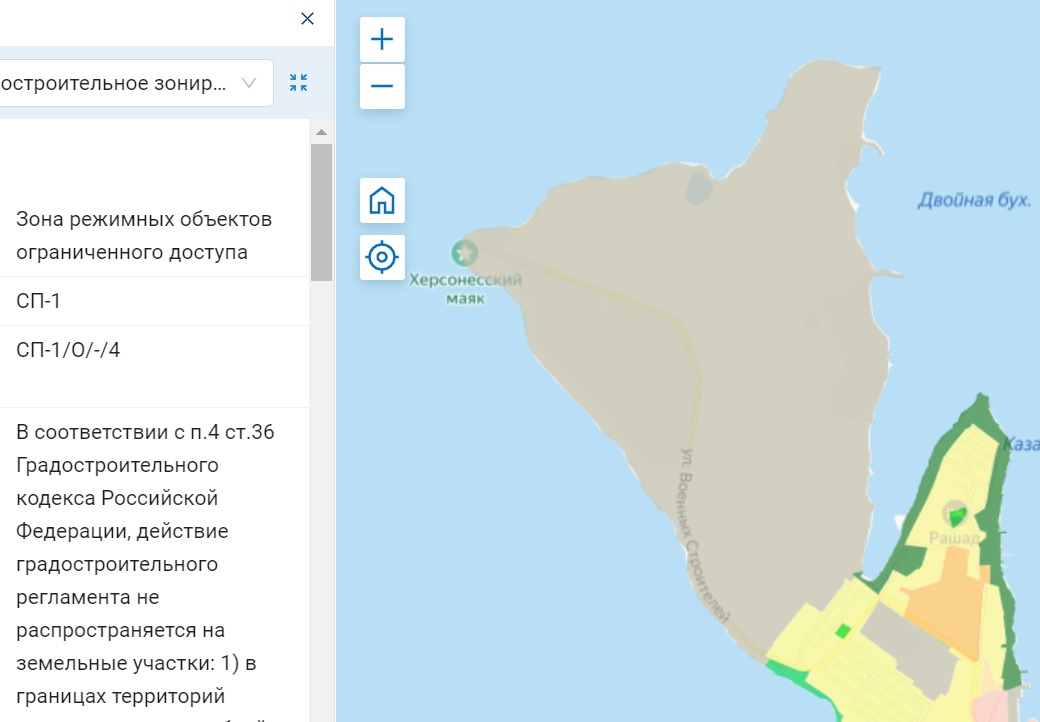Click 'Зона режимных объектов' text
1040x722 pixels.
(x=144, y=219)
